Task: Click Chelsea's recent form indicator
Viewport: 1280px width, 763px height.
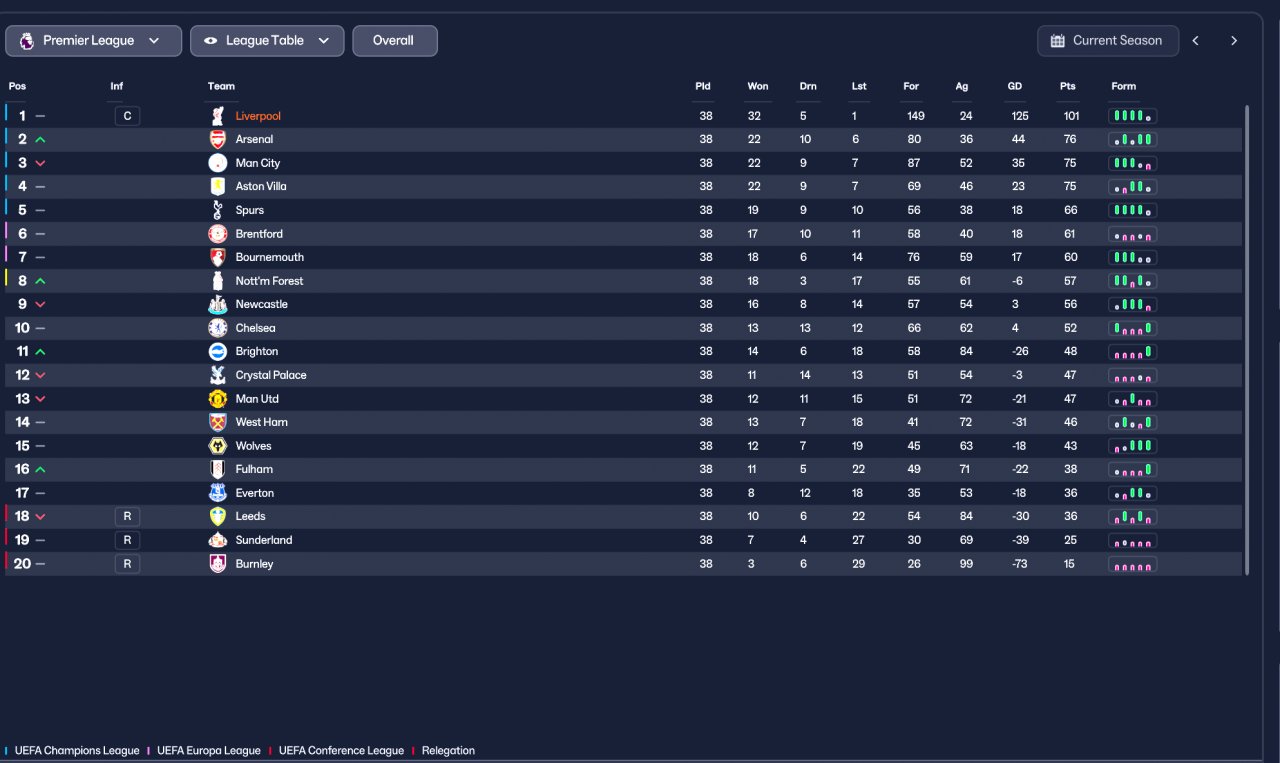Action: [1133, 328]
